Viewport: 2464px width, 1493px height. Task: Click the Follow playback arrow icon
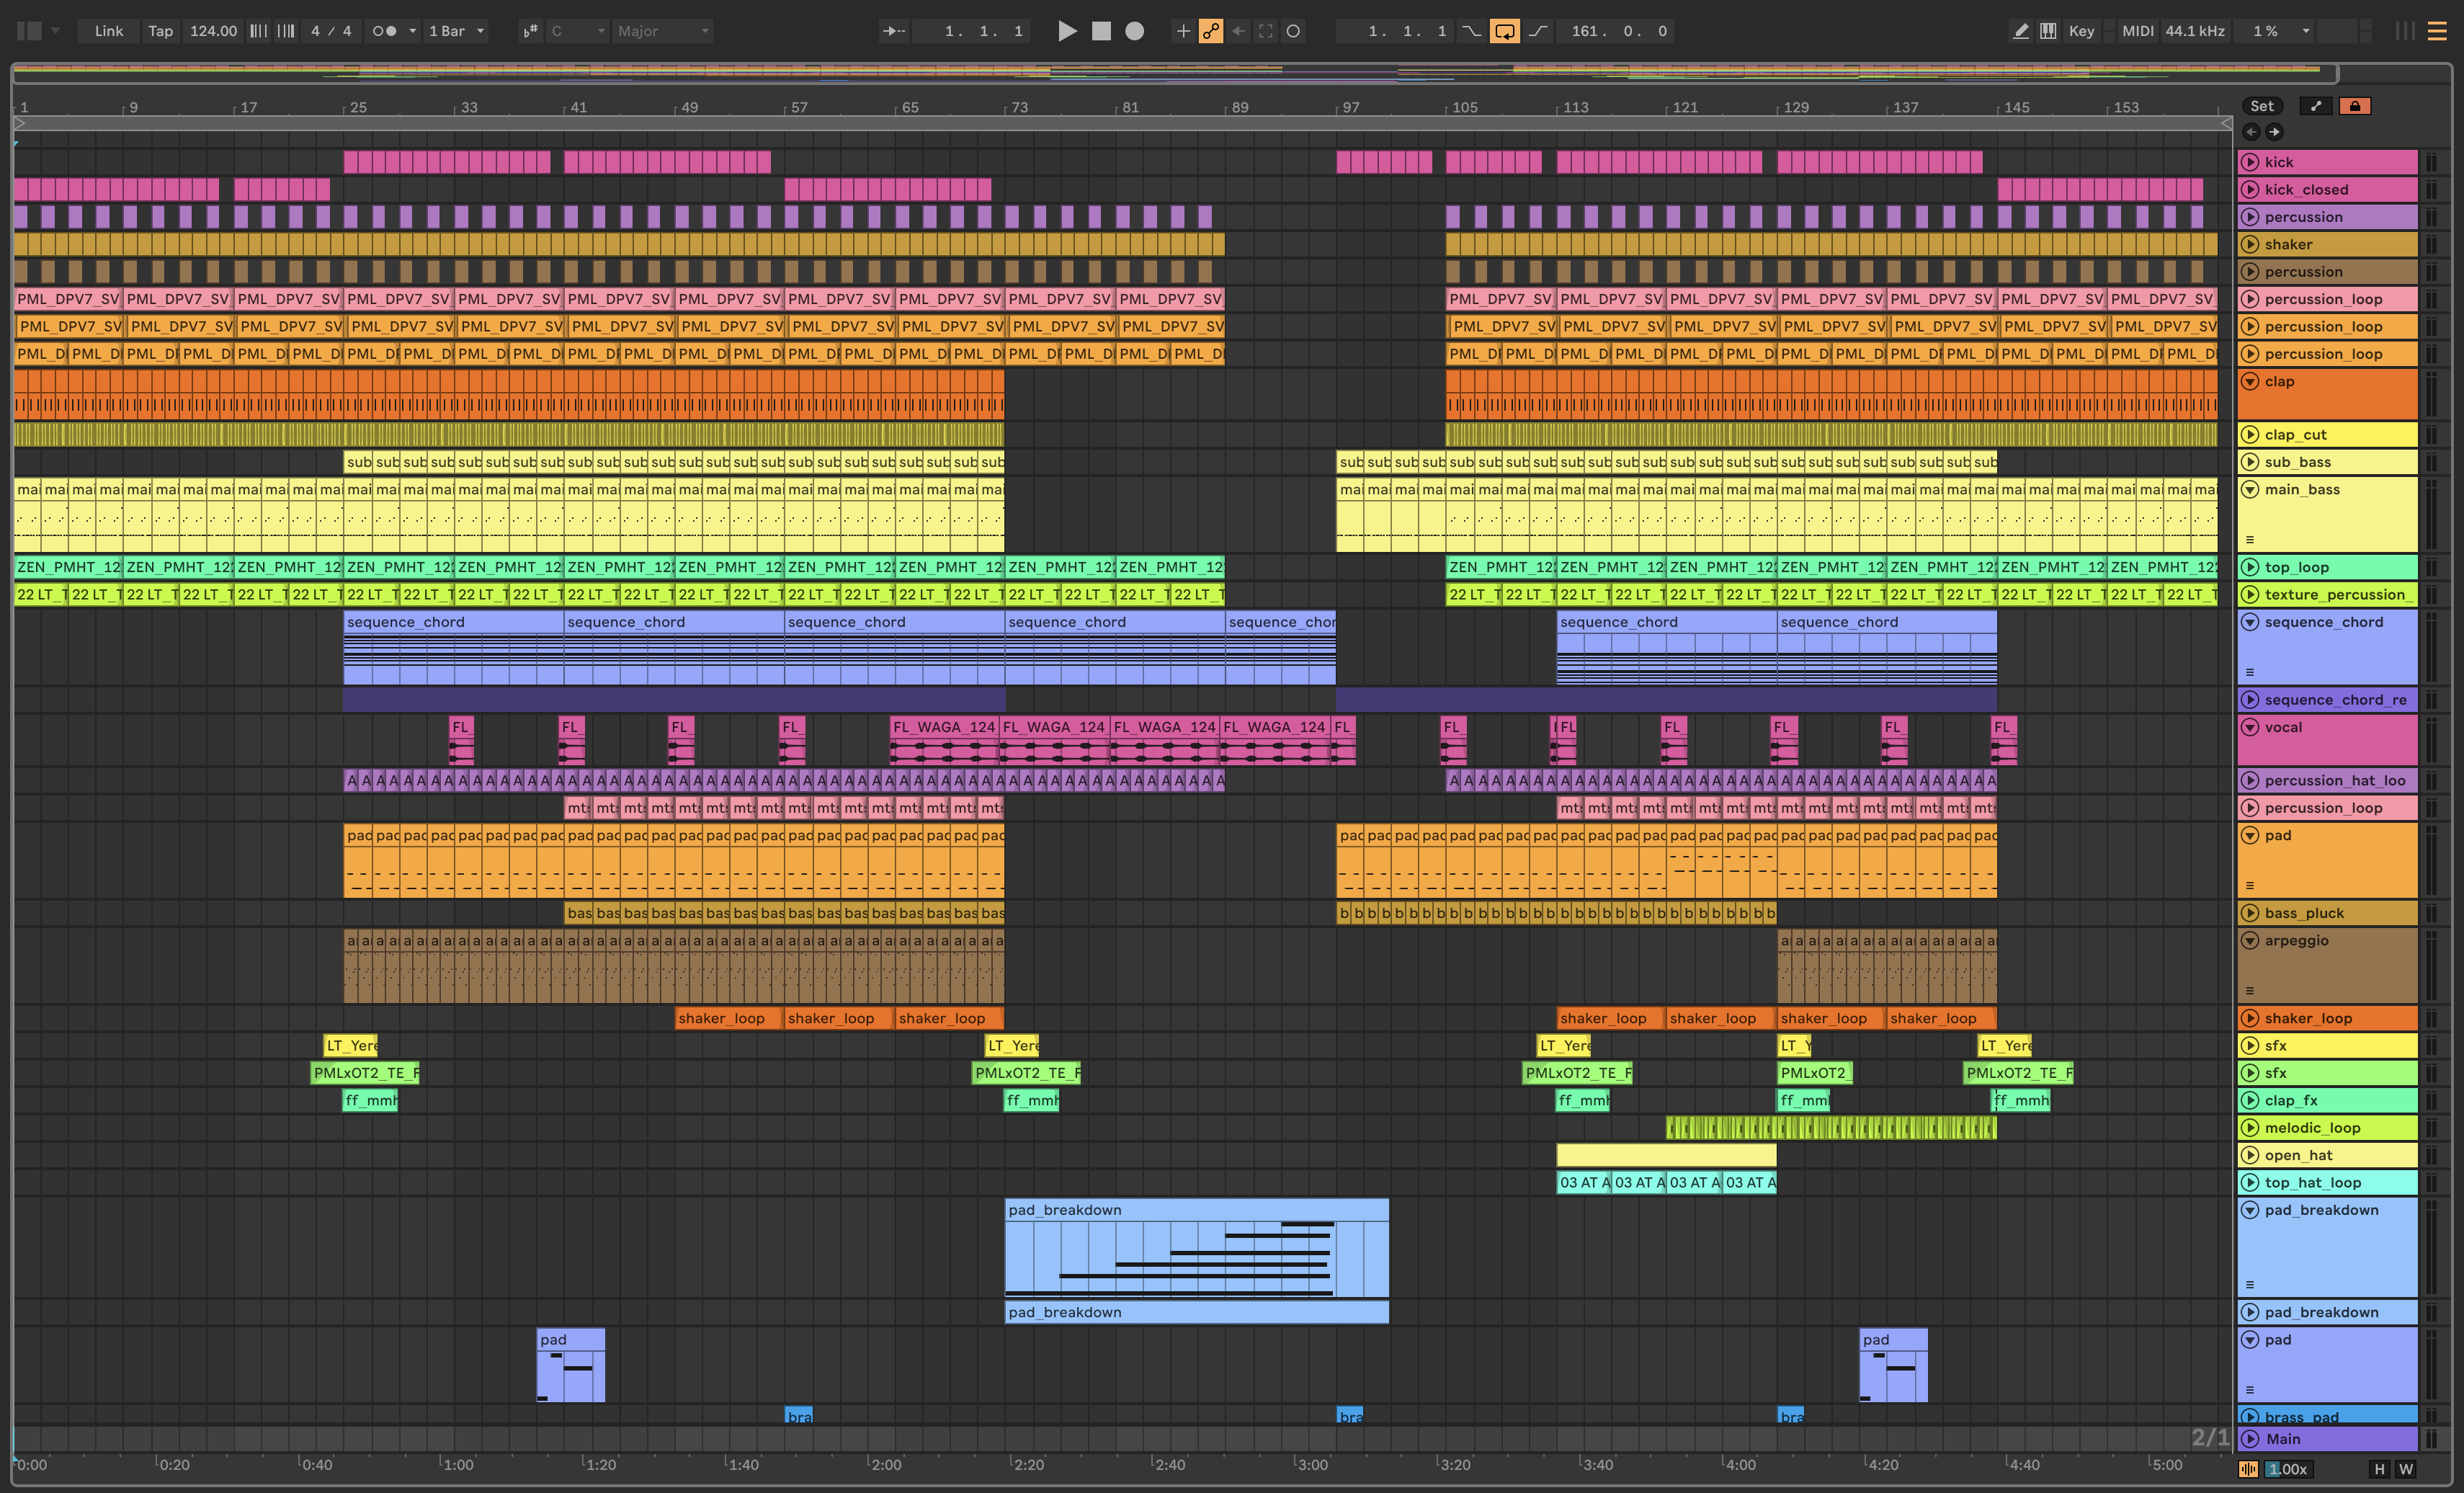[x=893, y=31]
